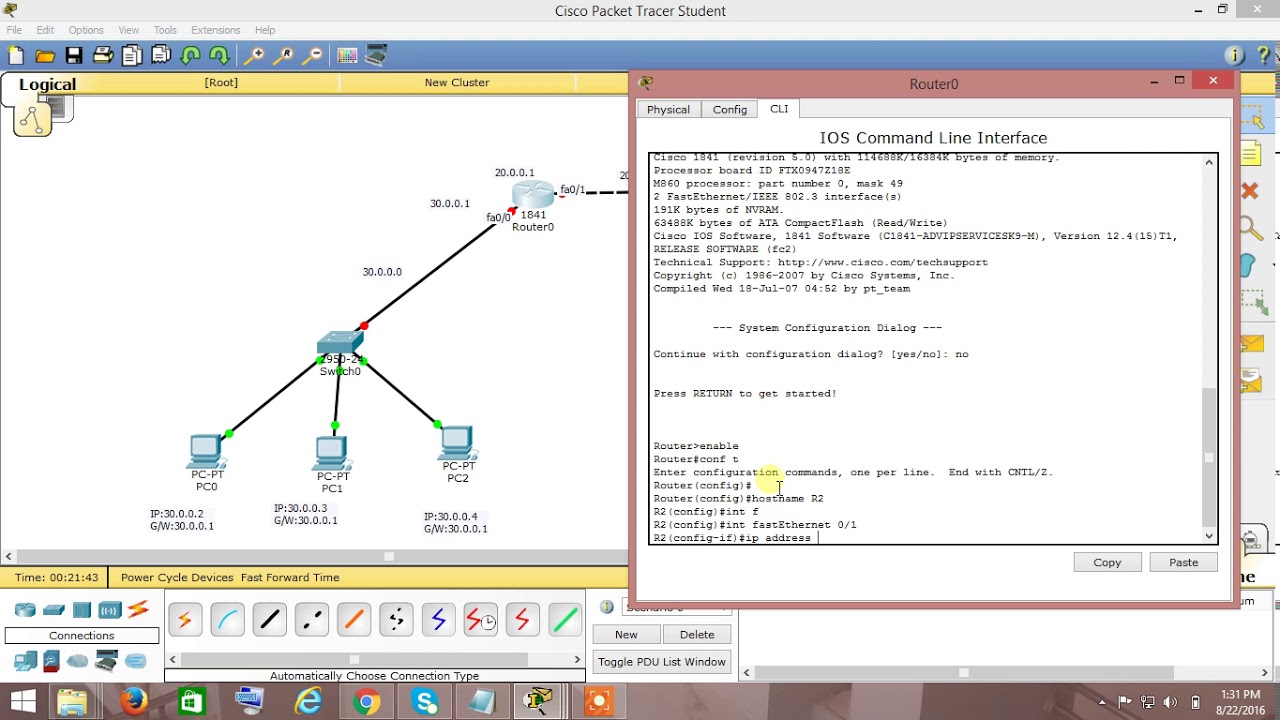
Task: Select the End Devices category icon
Action: 25,661
